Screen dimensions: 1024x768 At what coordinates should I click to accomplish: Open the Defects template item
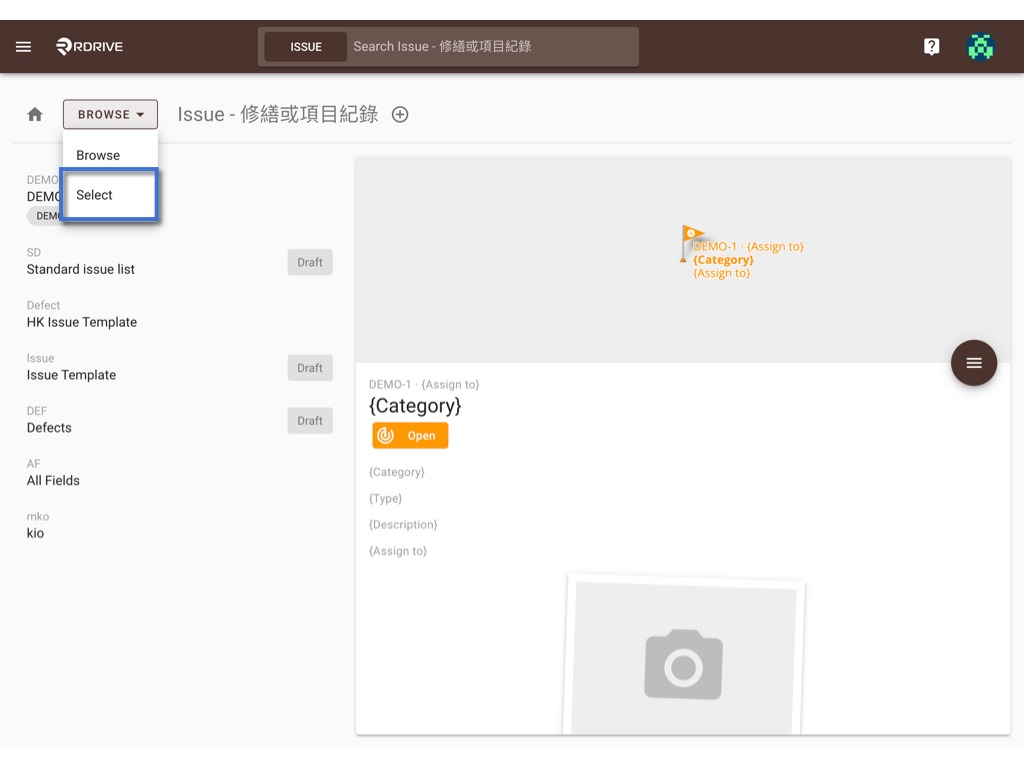pos(180,420)
